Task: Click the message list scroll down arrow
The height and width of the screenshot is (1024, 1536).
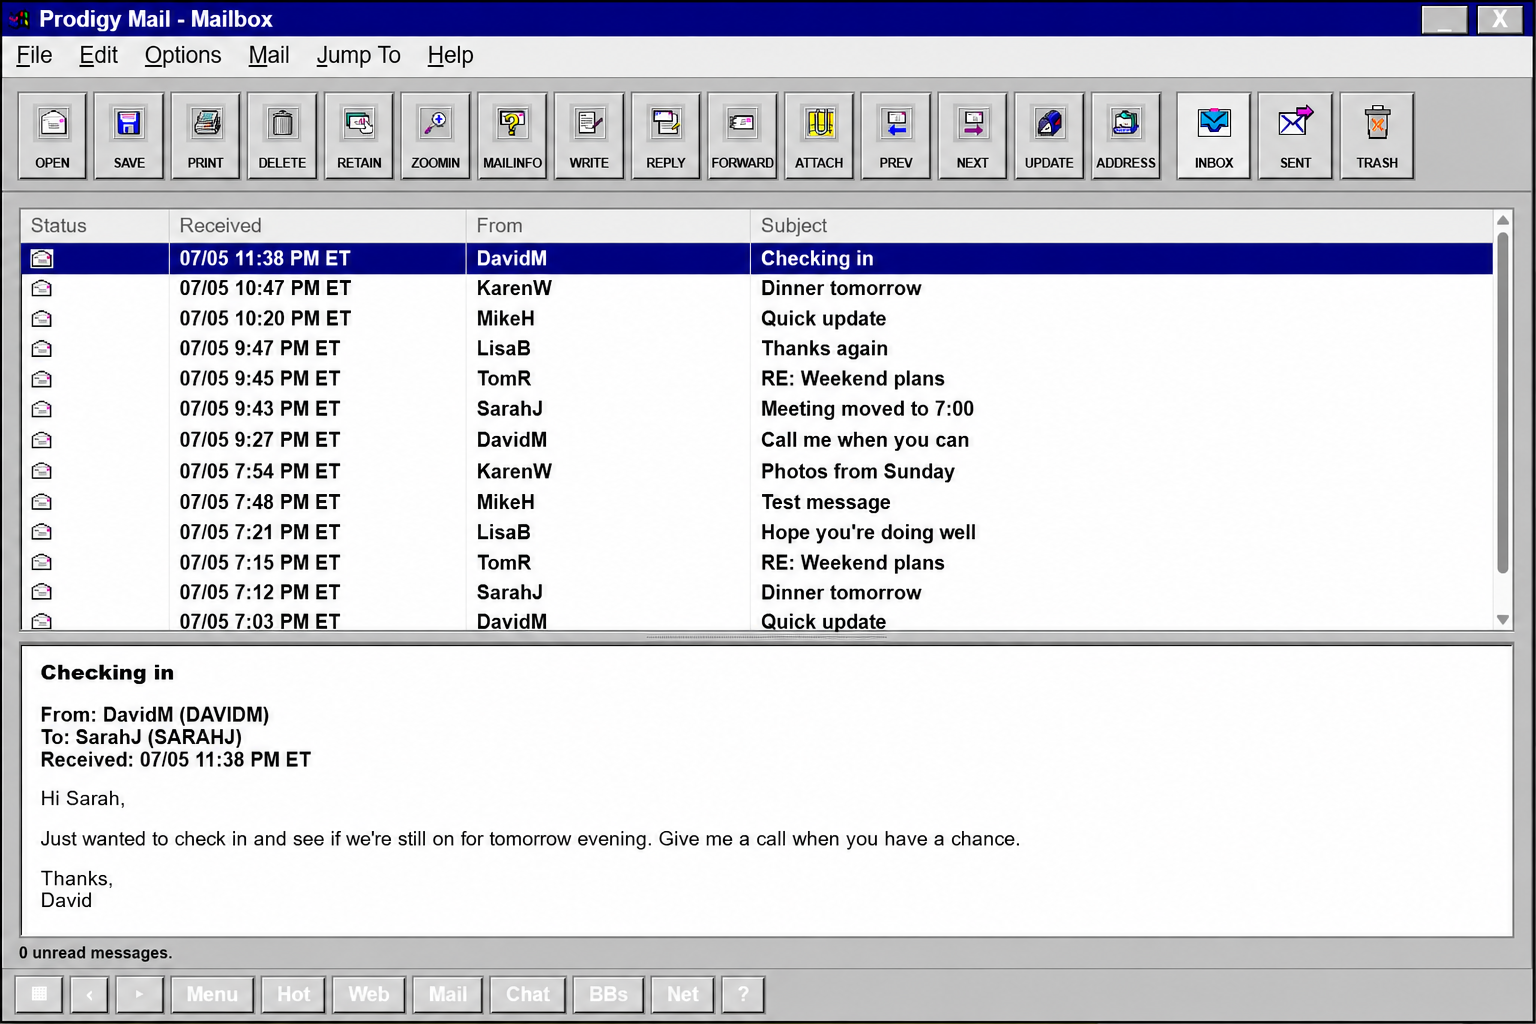Action: click(1502, 620)
